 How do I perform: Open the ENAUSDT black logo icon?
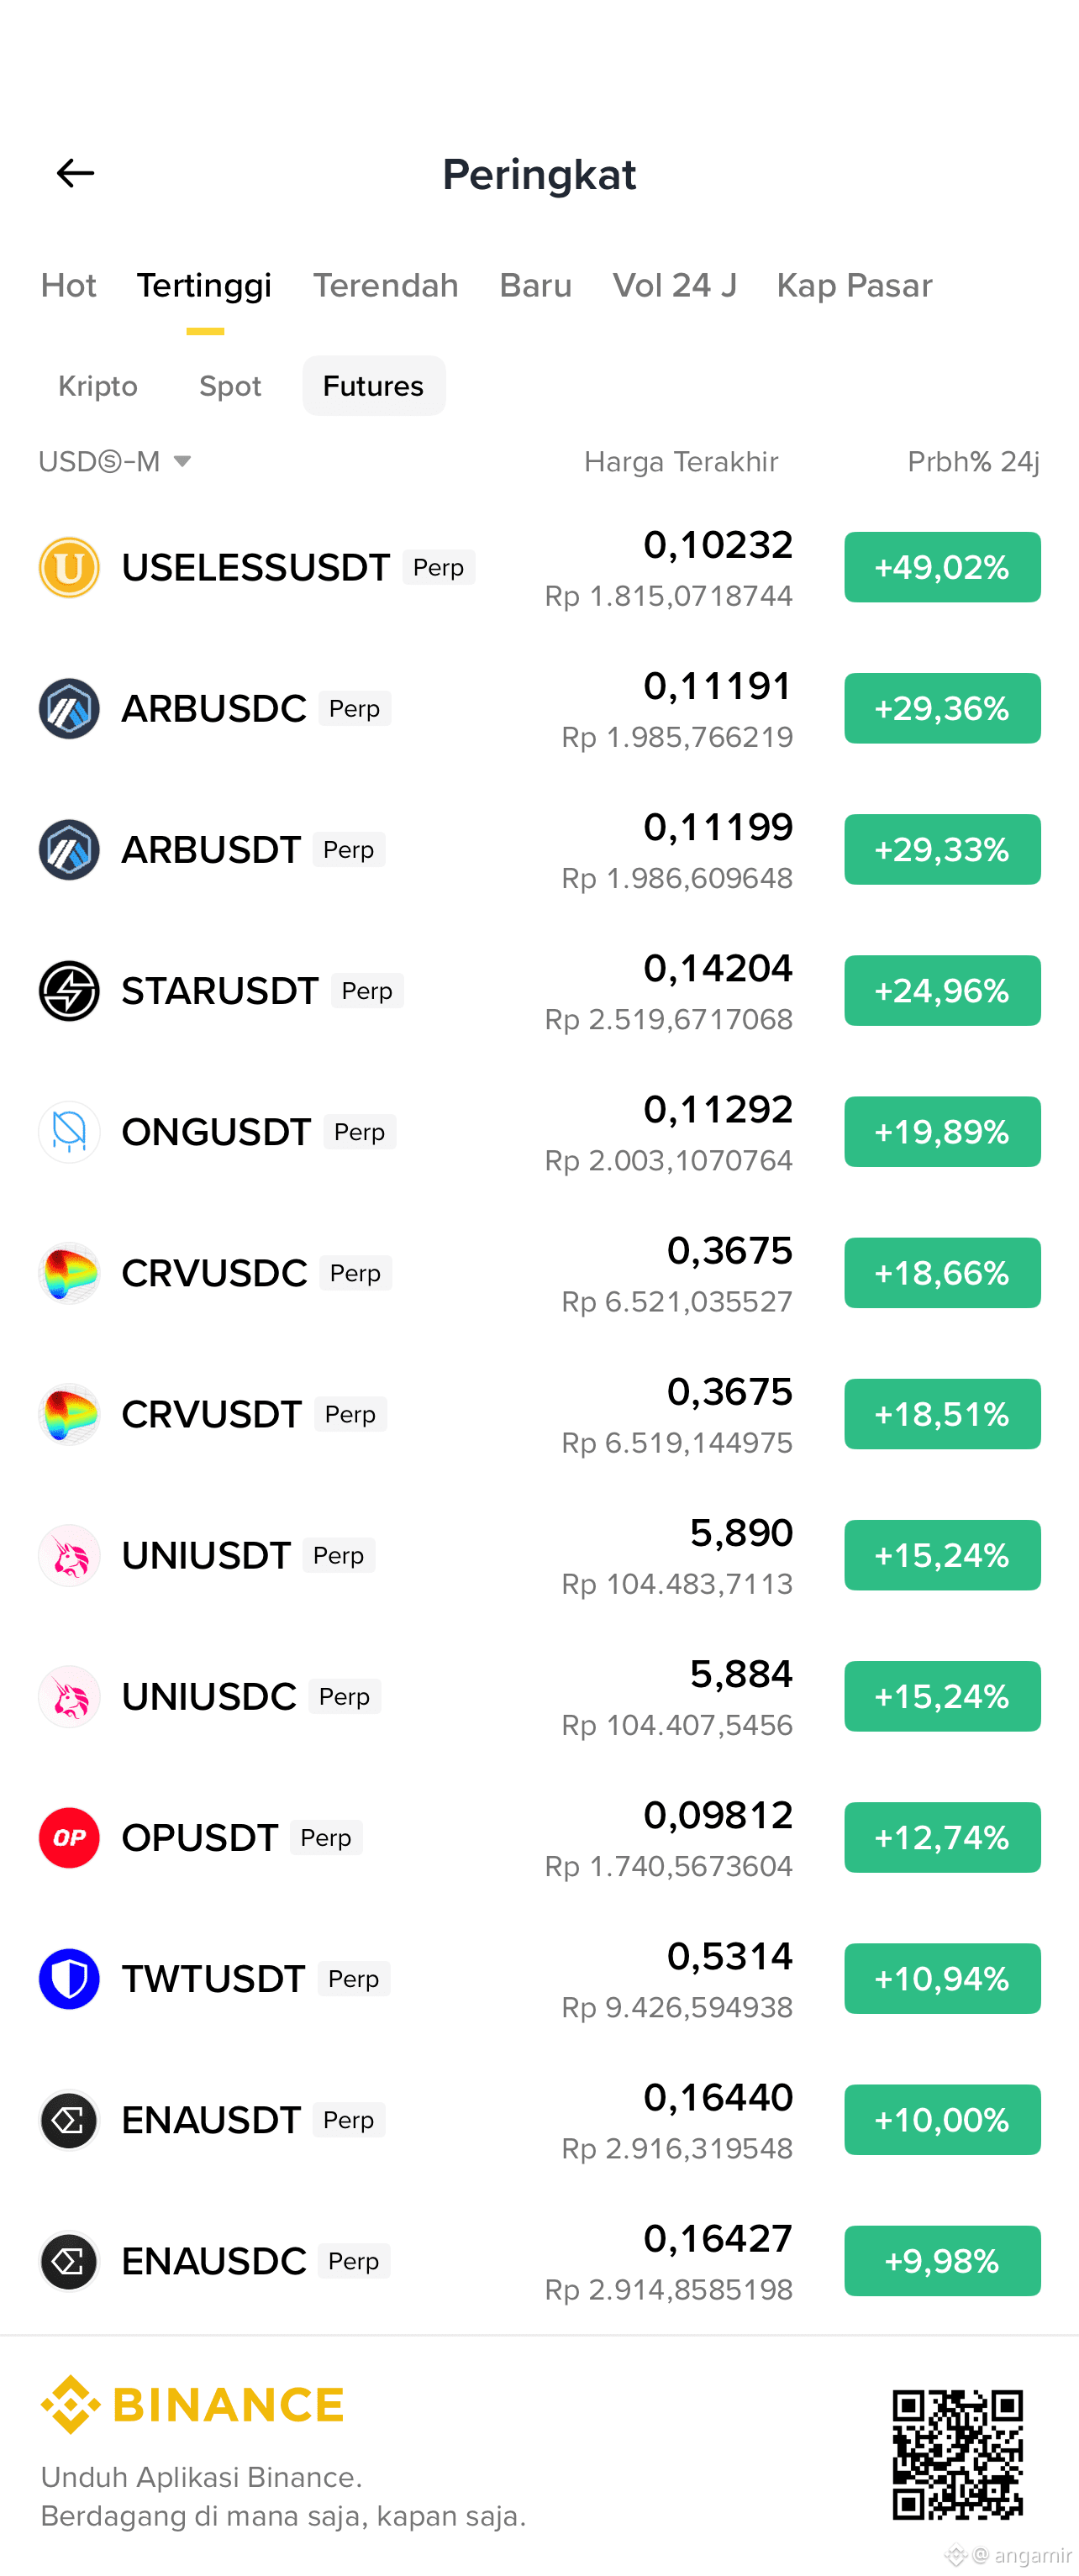point(69,2119)
